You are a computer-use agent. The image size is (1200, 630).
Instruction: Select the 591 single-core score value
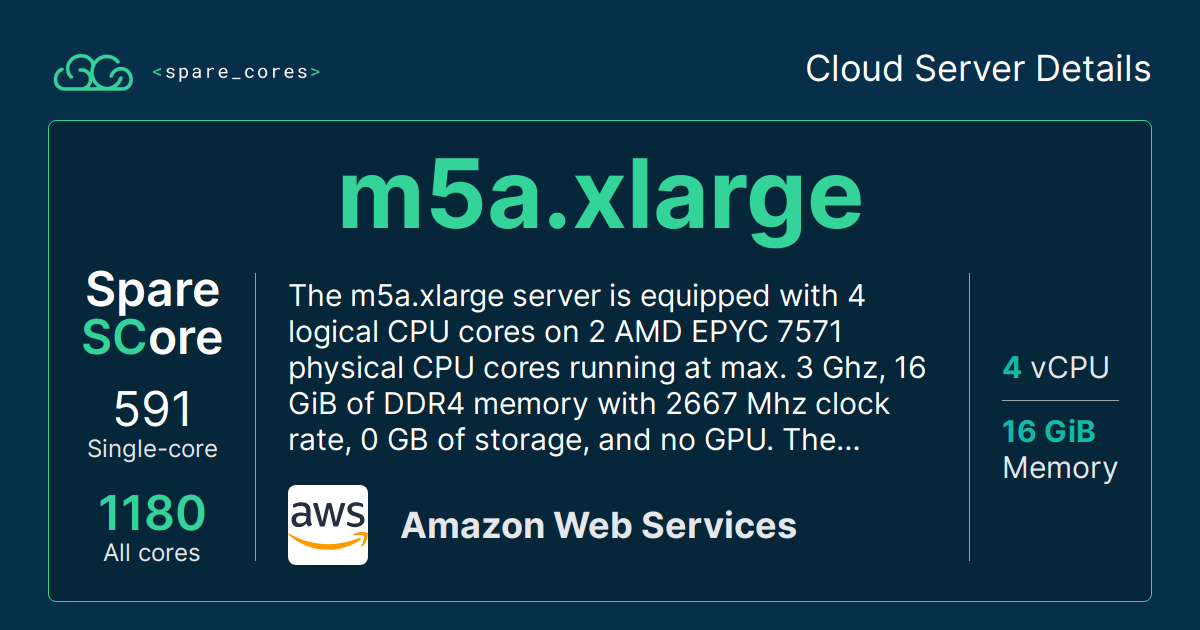click(152, 409)
